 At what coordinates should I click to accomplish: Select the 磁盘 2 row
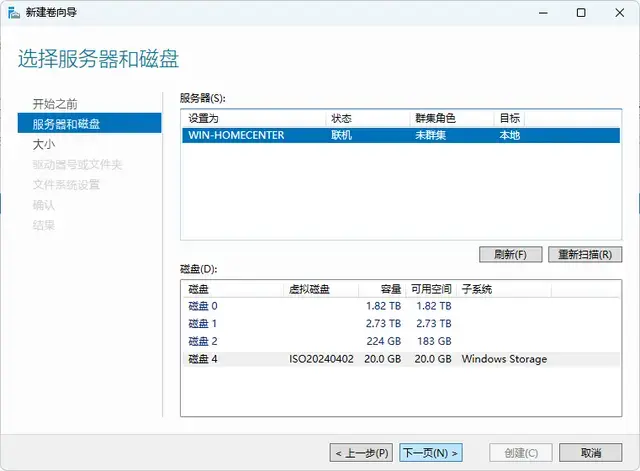[401, 341]
